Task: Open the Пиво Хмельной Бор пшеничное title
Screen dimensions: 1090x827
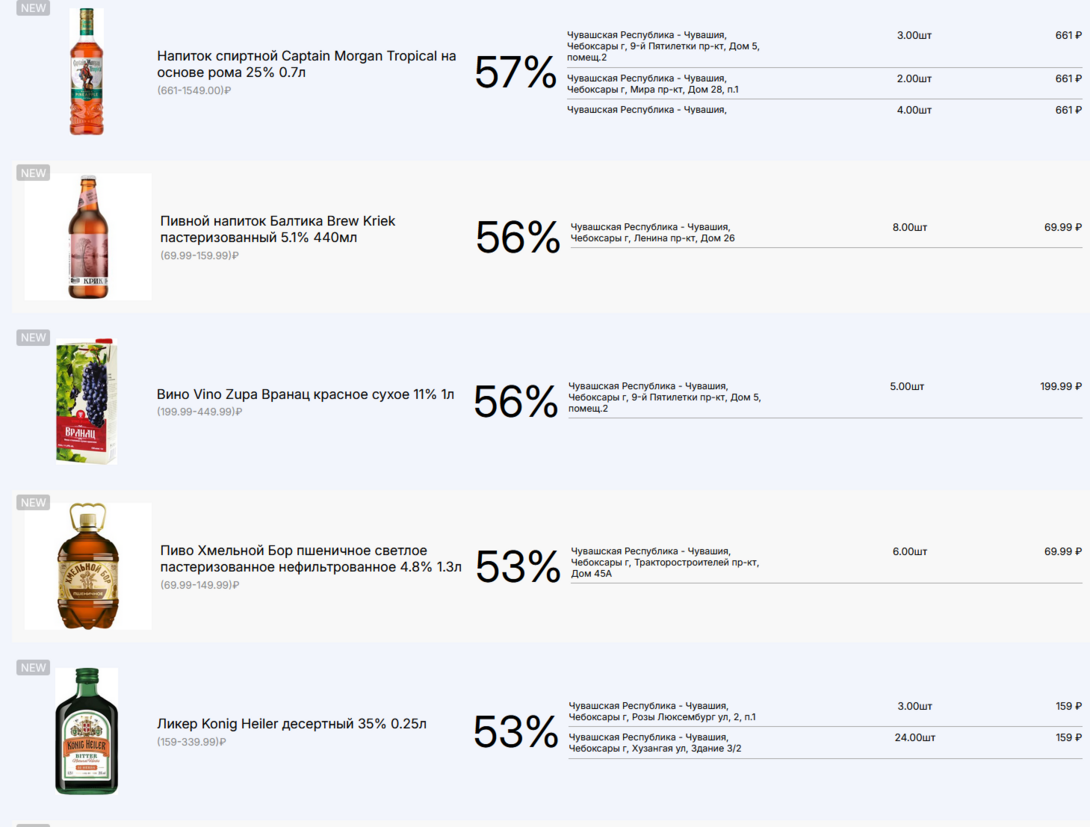Action: point(310,559)
